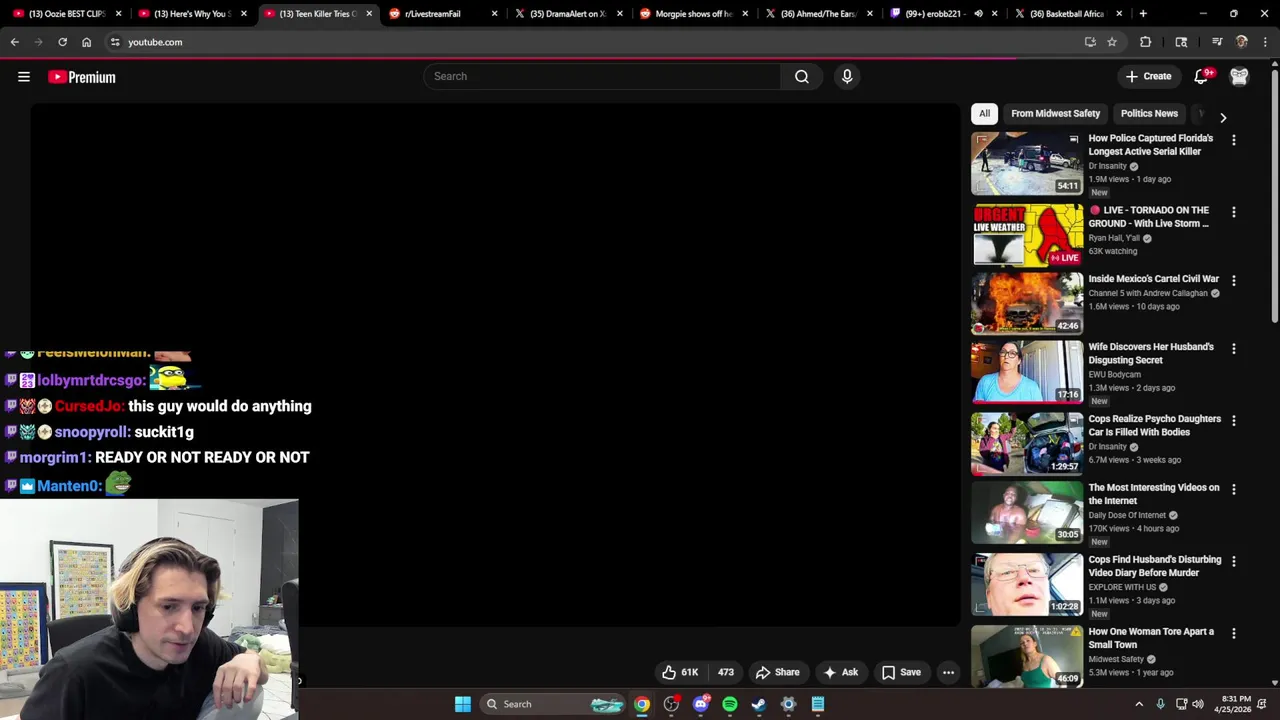Toggle microphone tray icon
The width and height of the screenshot is (1280, 720).
(x=1160, y=704)
